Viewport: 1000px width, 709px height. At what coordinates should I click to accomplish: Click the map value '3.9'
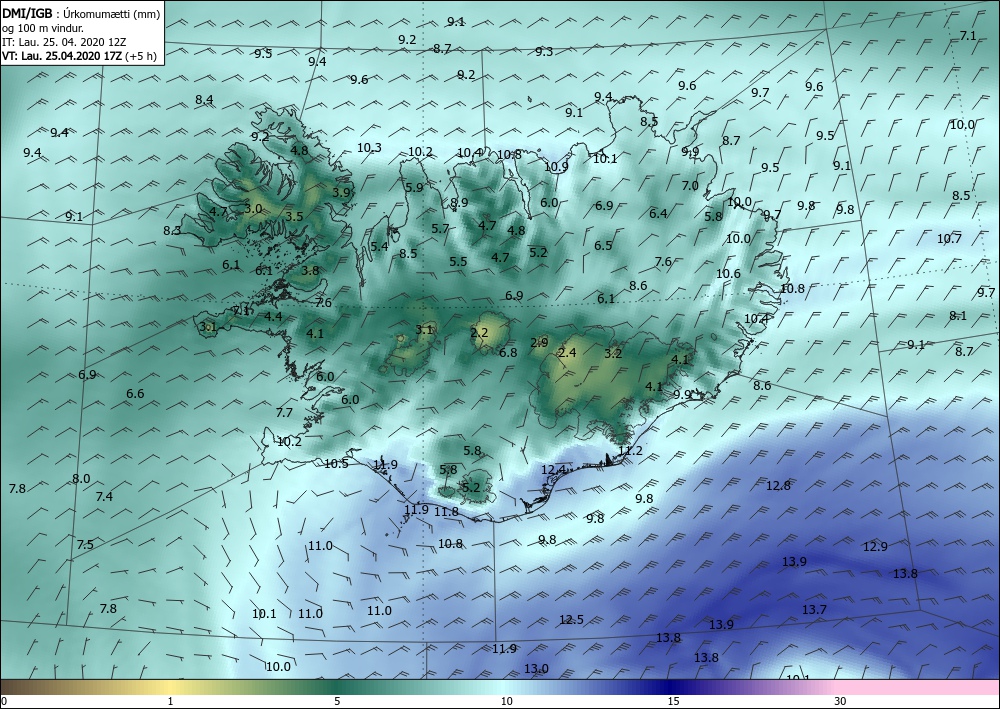click(x=341, y=192)
